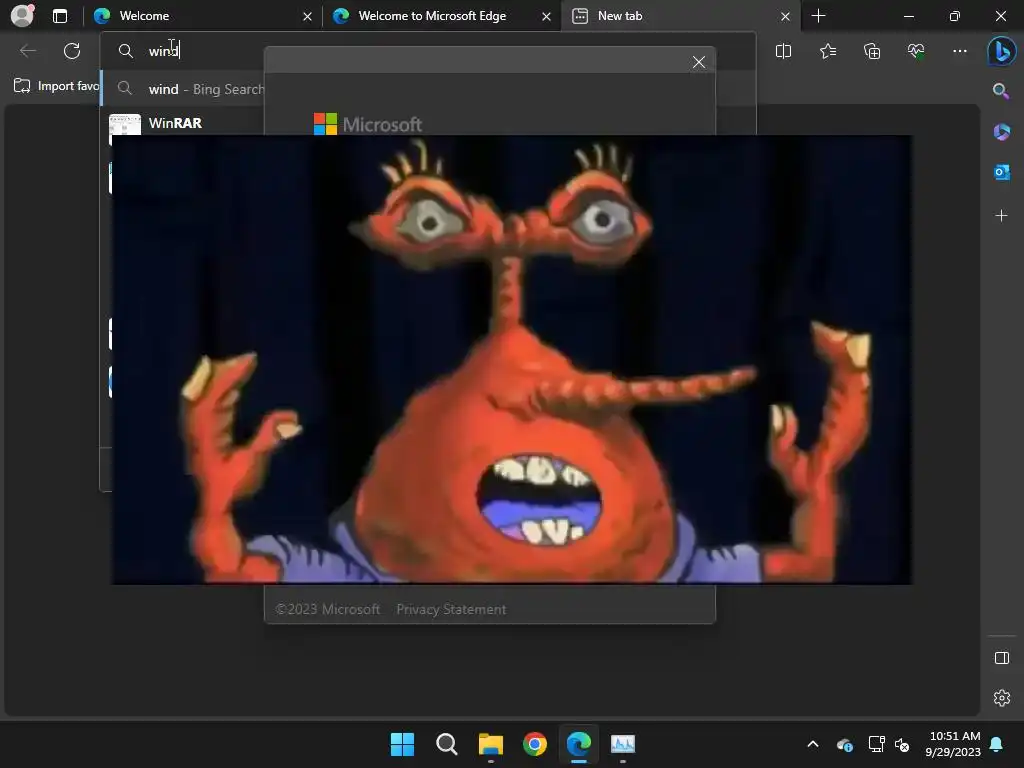This screenshot has width=1024, height=768.
Task: Open sidebar settings gear
Action: click(1001, 698)
